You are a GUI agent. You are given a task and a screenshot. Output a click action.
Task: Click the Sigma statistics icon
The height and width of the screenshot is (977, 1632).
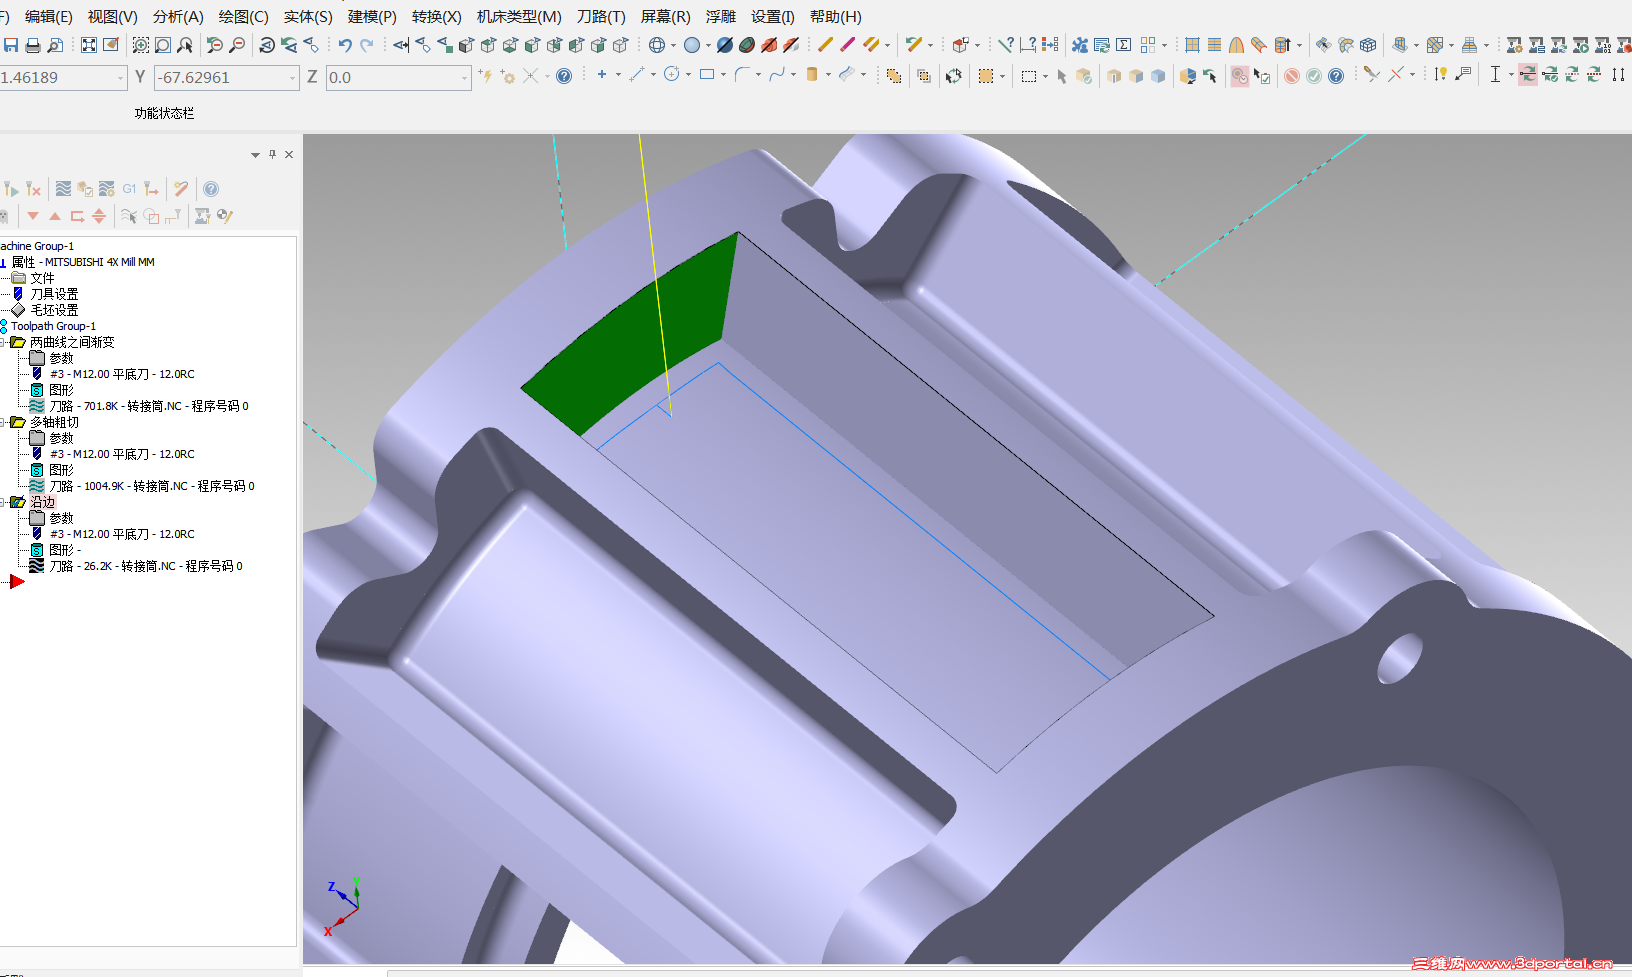point(1124,45)
